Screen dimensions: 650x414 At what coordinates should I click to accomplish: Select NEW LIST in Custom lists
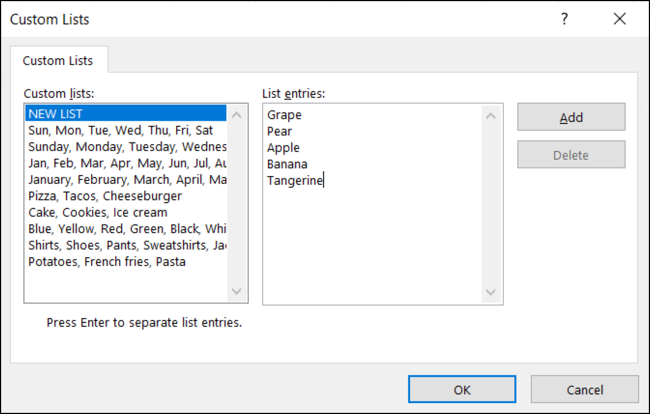126,114
